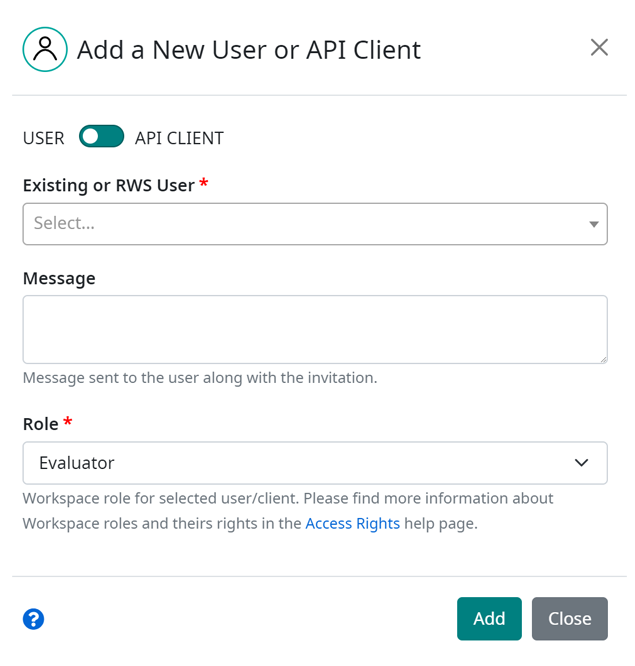Click the invitation message hint text
This screenshot has width=635, height=666.
pos(200,378)
